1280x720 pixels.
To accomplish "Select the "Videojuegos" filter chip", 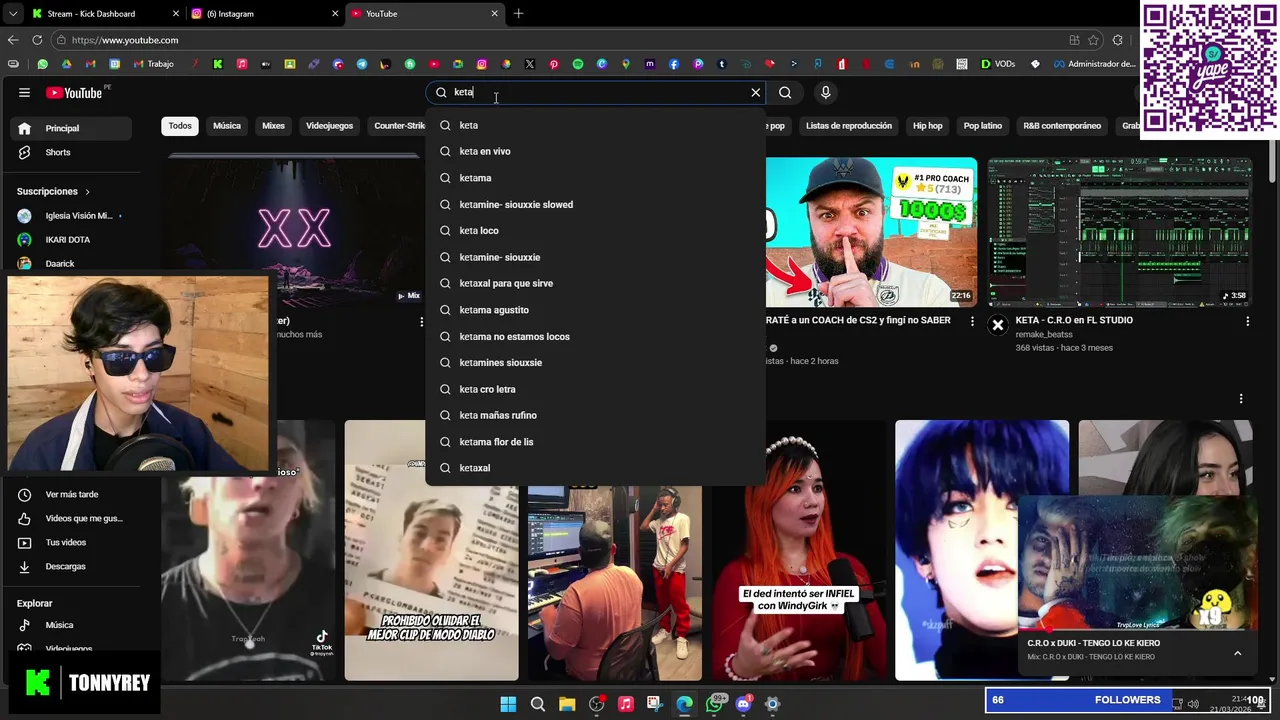I will (x=329, y=126).
